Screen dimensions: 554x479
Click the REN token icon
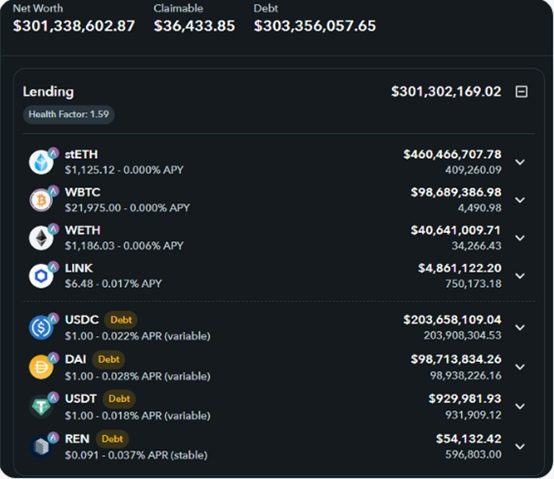pyautogui.click(x=41, y=446)
